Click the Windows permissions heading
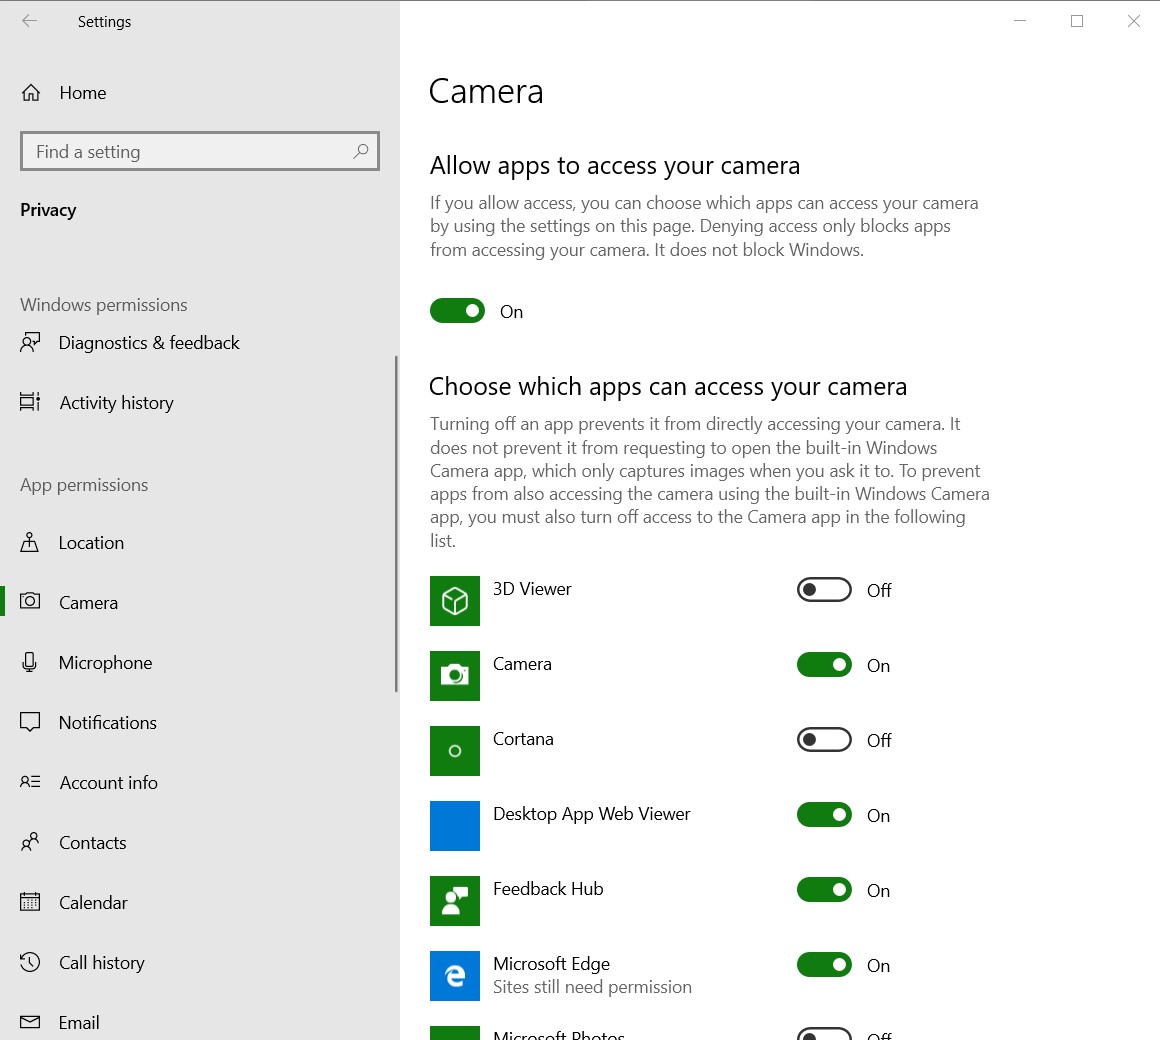The width and height of the screenshot is (1160, 1040). [x=104, y=305]
